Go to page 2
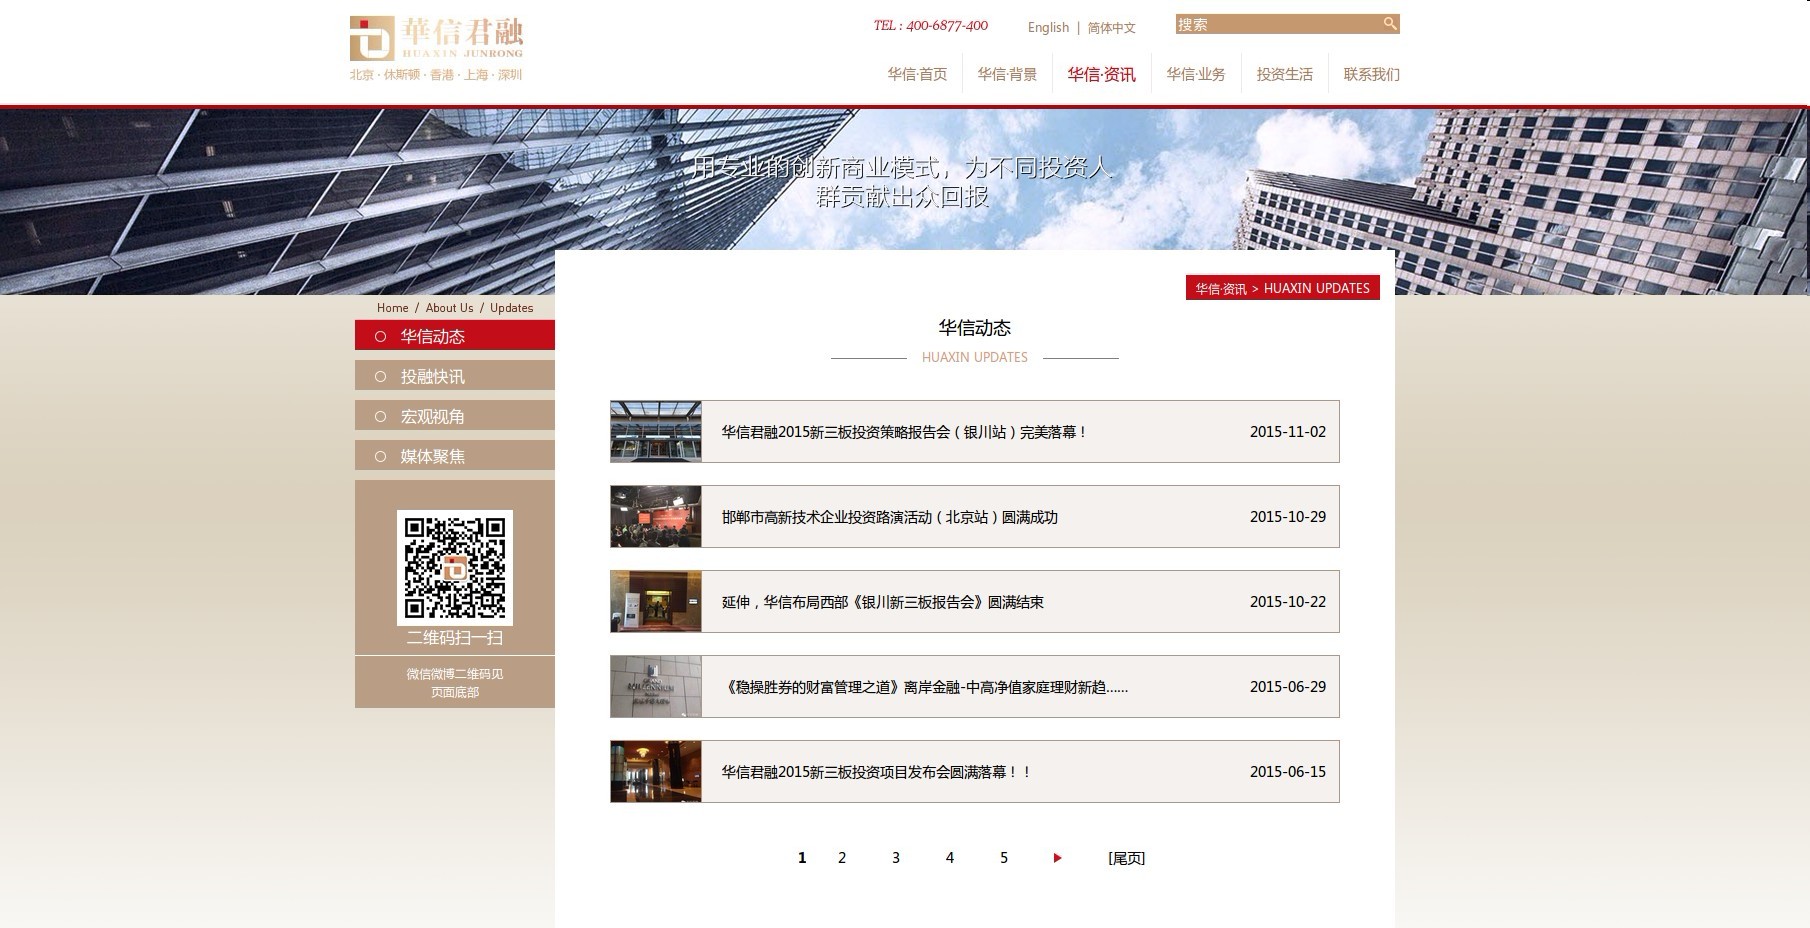 tap(842, 858)
